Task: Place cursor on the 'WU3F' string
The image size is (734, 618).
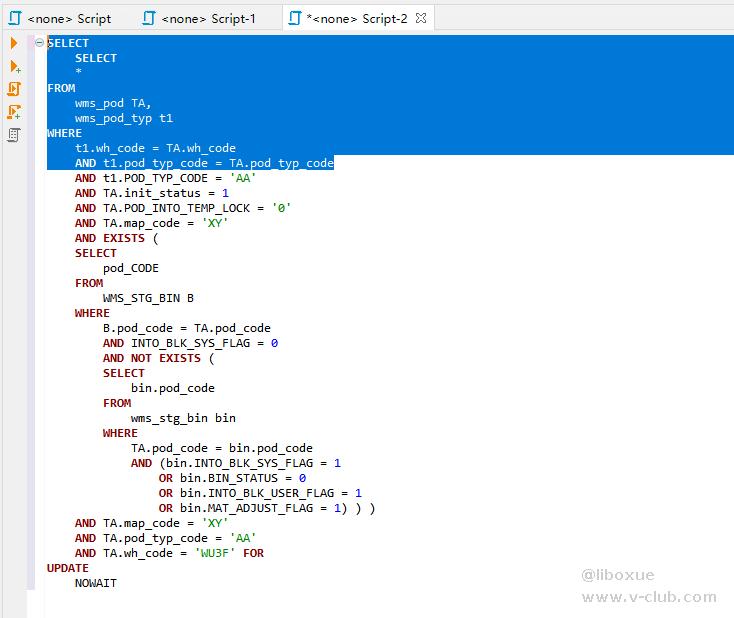Action: (214, 553)
